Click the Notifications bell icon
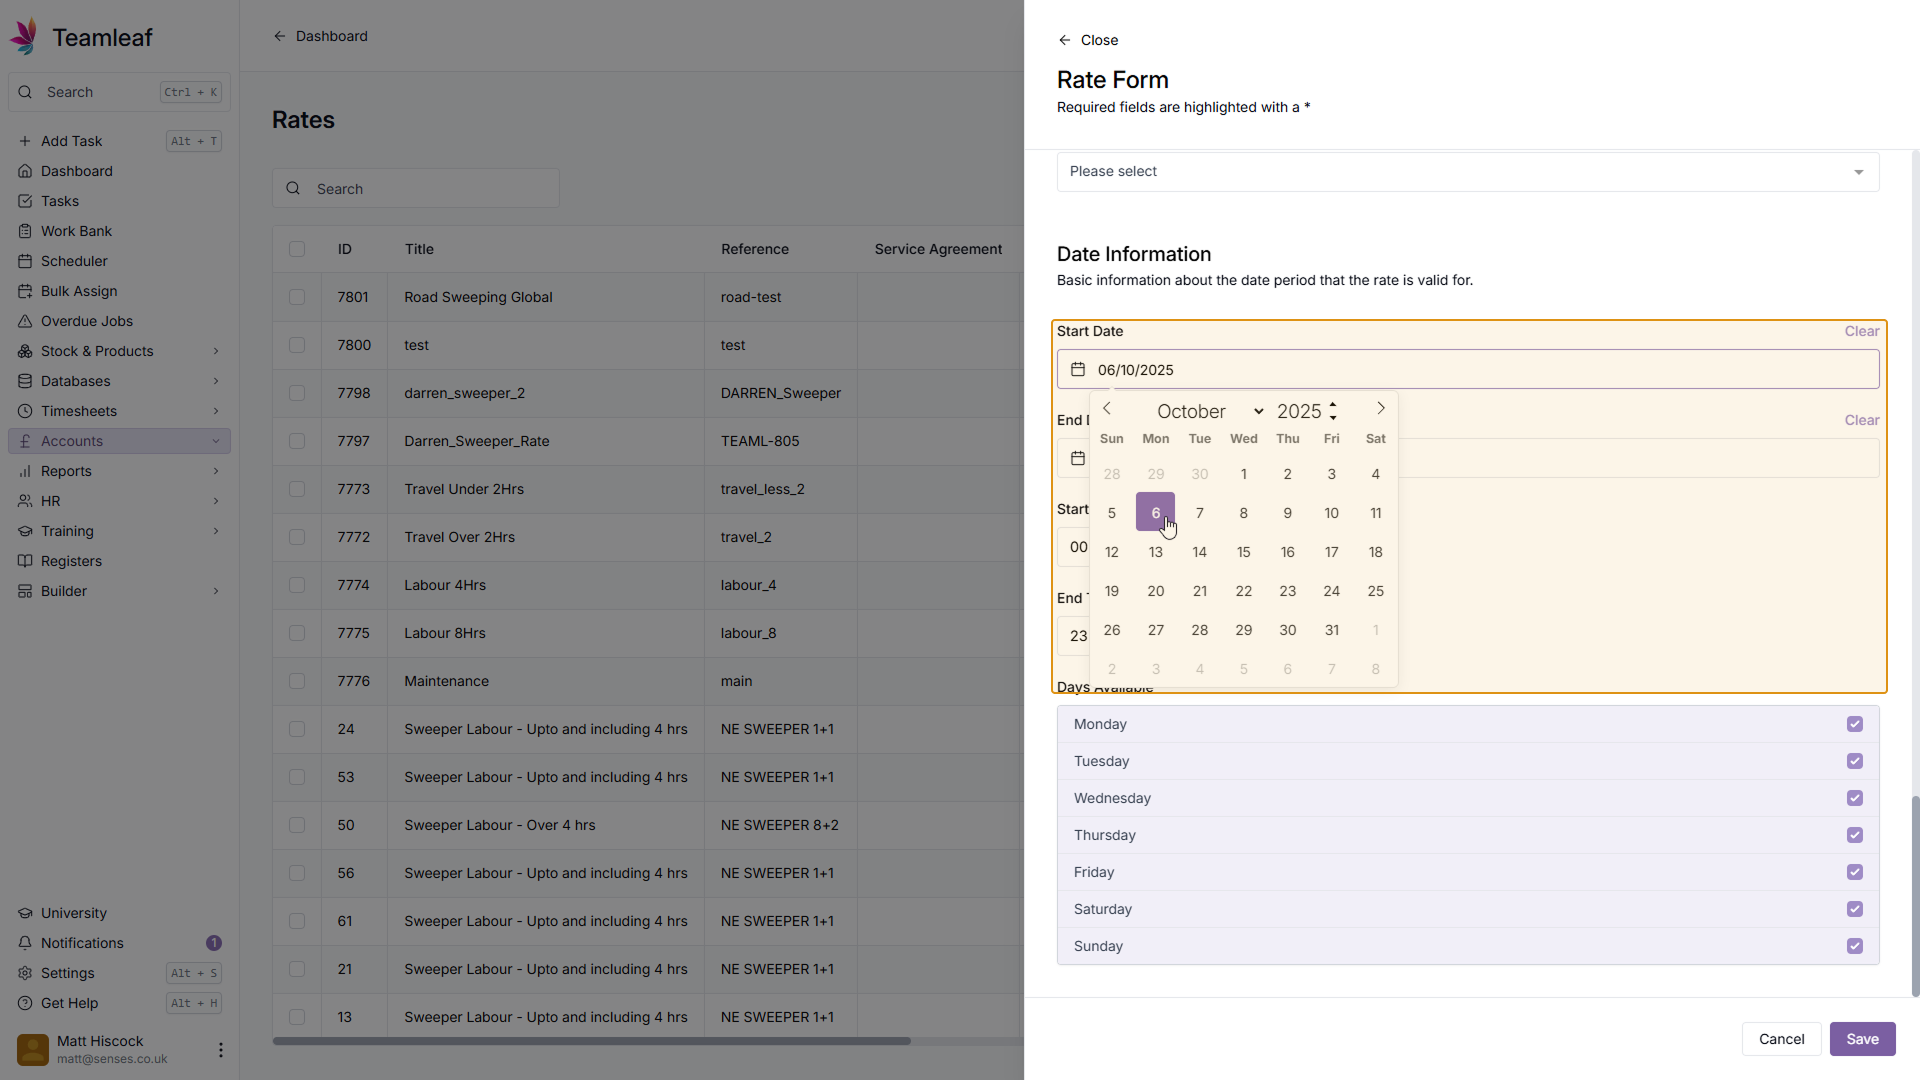Image resolution: width=1920 pixels, height=1080 pixels. pos(25,943)
